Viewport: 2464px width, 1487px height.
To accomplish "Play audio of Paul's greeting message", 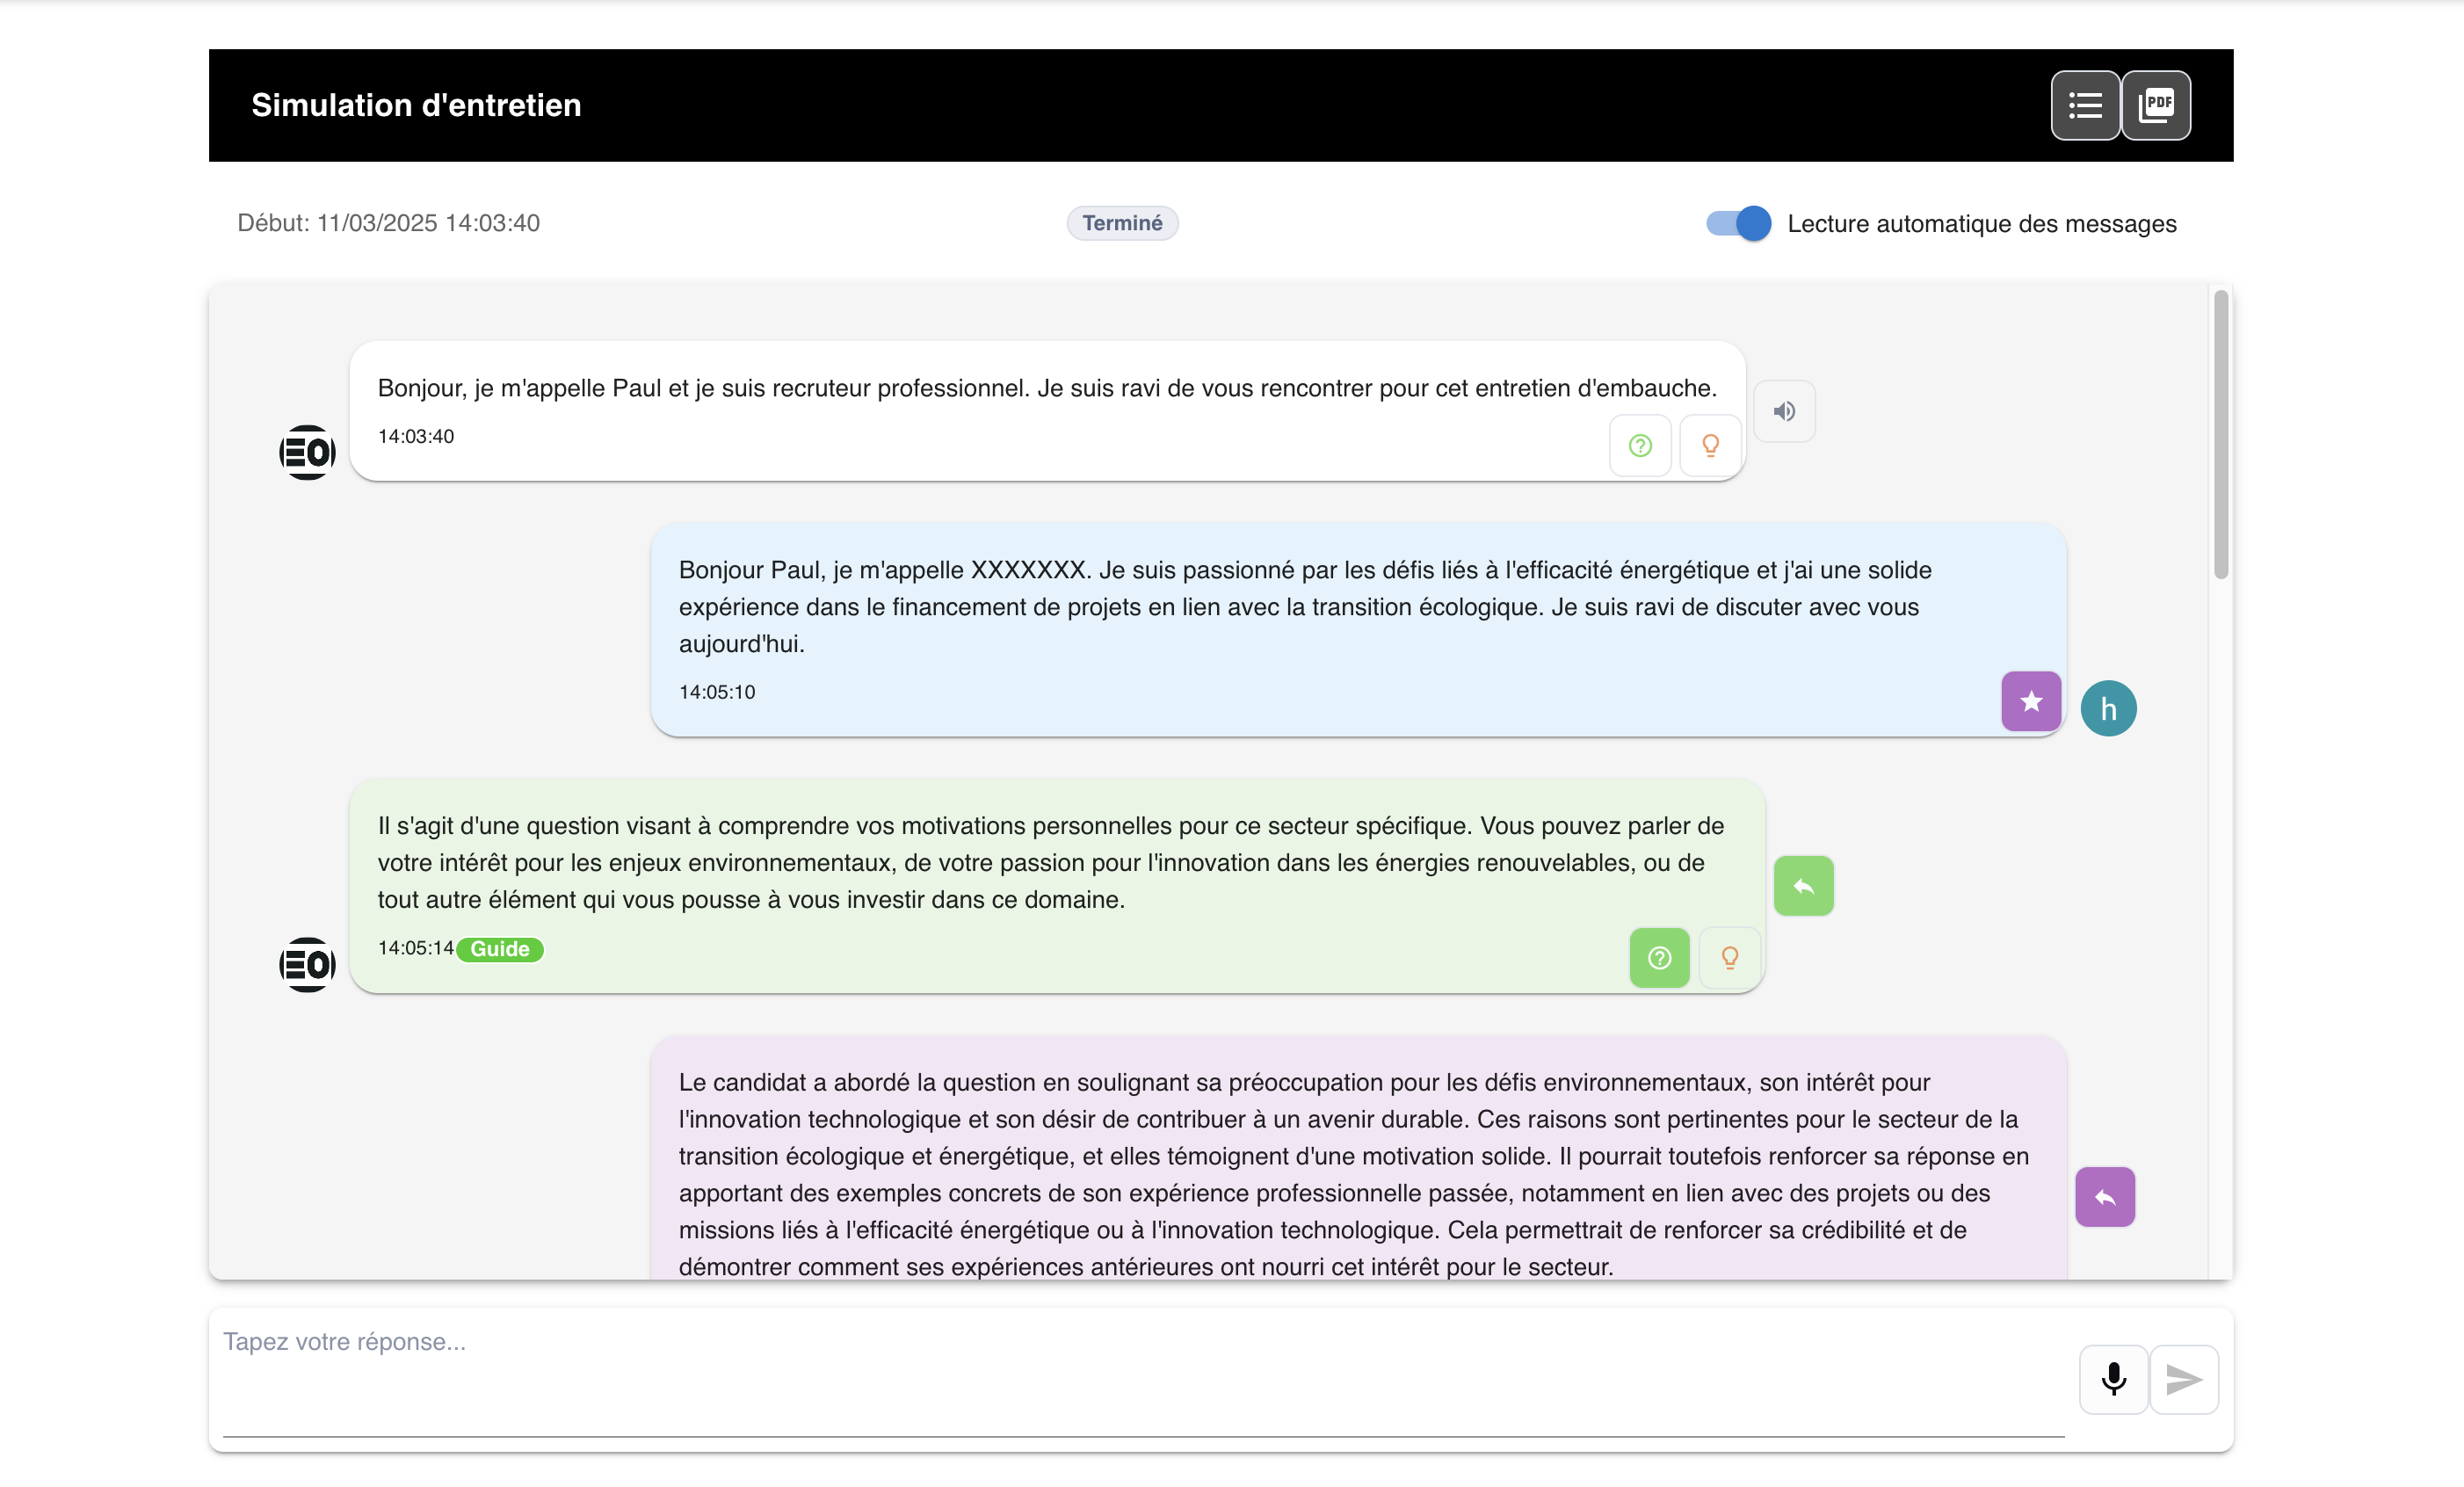I will coord(1784,411).
